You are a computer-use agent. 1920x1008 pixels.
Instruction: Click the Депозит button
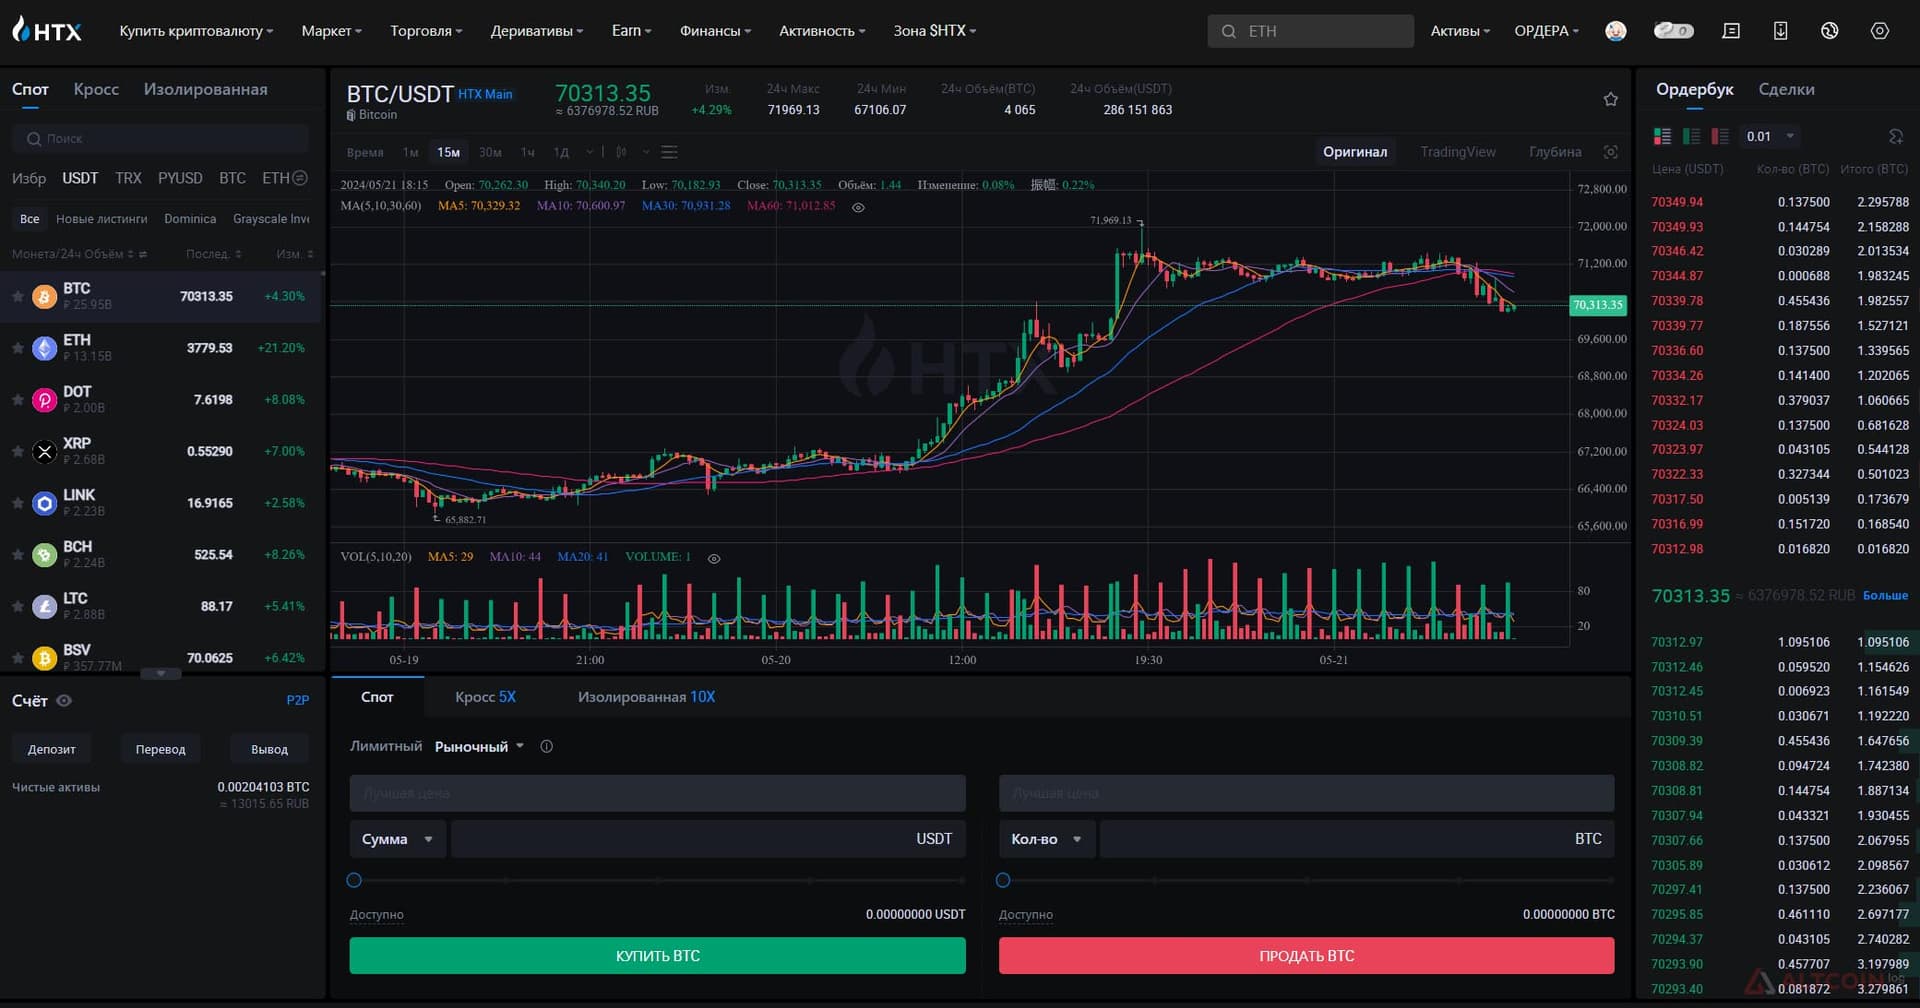(51, 749)
